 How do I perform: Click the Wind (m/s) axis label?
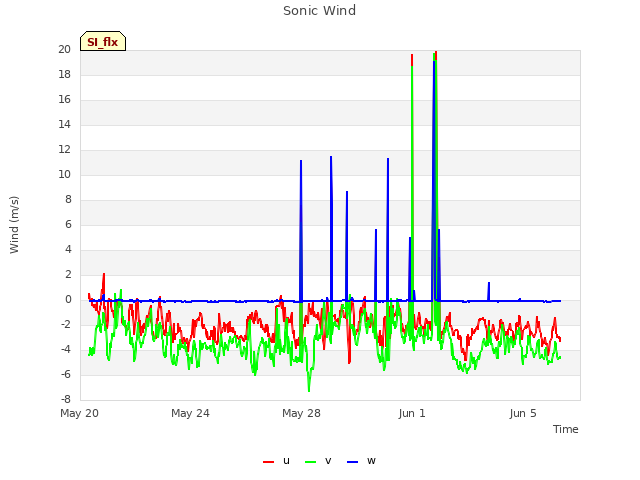click(x=14, y=225)
